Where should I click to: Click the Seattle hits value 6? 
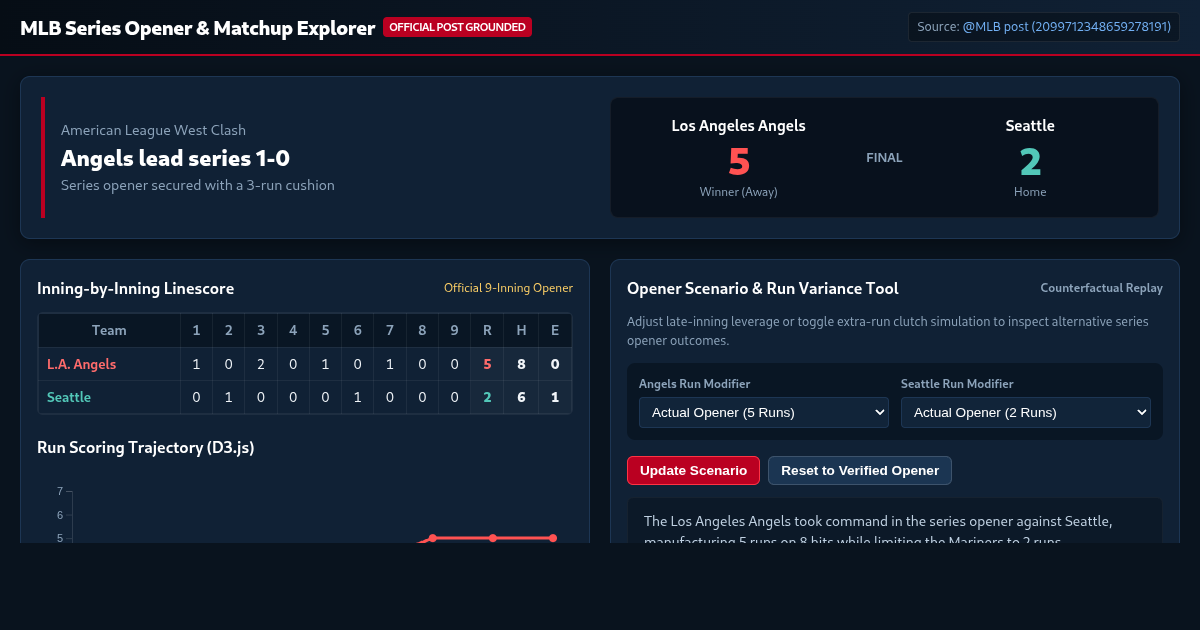(x=521, y=397)
